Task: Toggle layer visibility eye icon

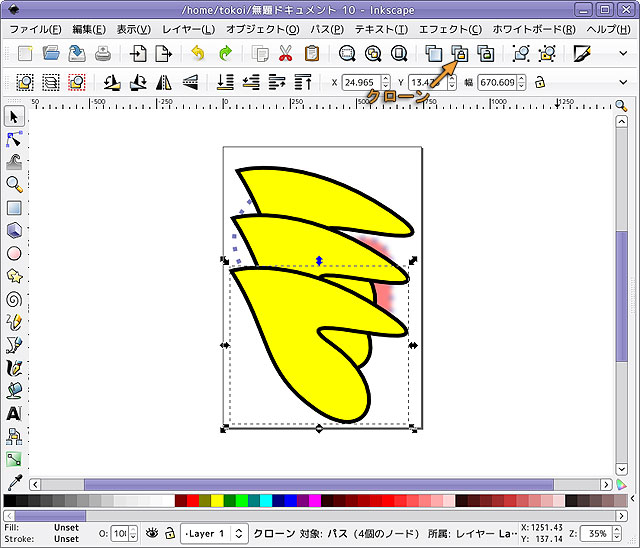Action: [152, 533]
